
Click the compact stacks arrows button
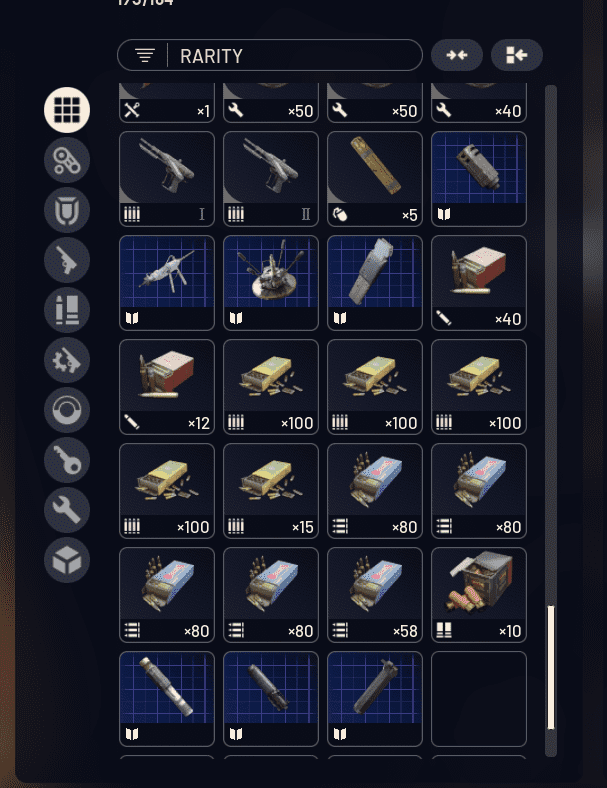[457, 55]
